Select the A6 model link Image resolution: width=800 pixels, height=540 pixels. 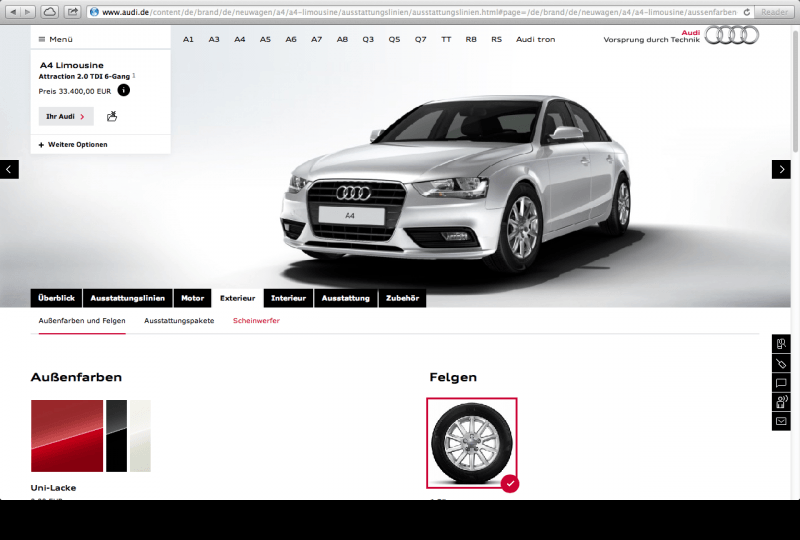point(291,39)
